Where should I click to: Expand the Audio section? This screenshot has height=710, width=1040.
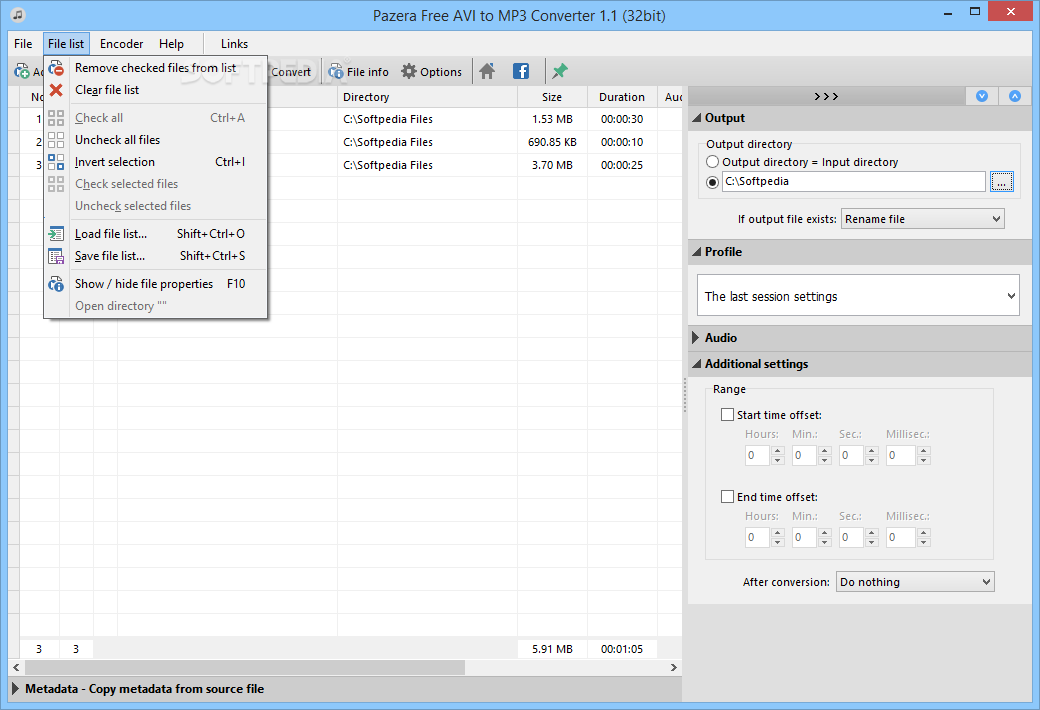click(x=696, y=338)
